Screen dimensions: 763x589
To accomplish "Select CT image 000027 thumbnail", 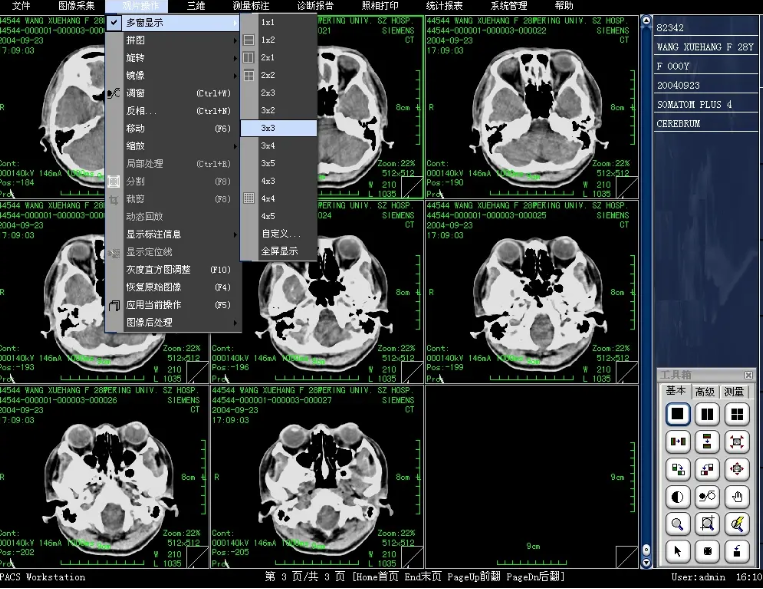I will click(x=317, y=477).
